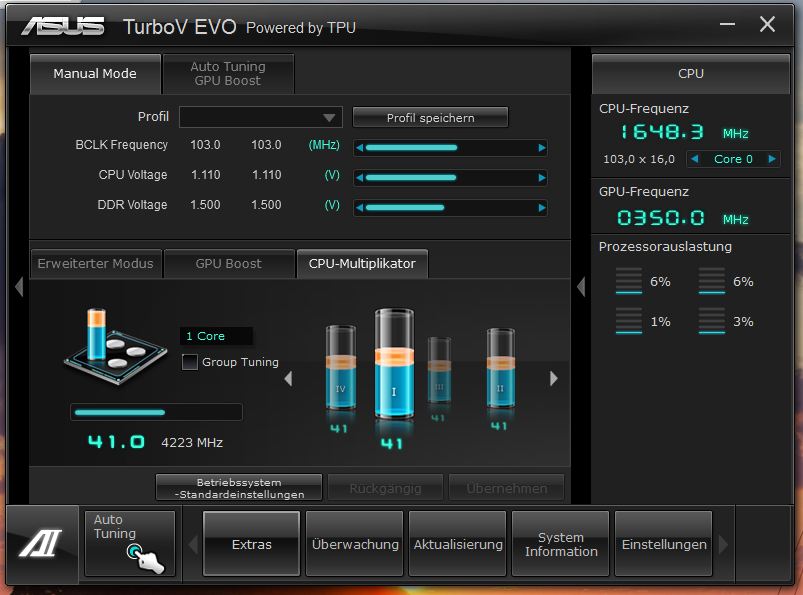
Task: Open the Aktualisierung section
Action: [x=458, y=544]
